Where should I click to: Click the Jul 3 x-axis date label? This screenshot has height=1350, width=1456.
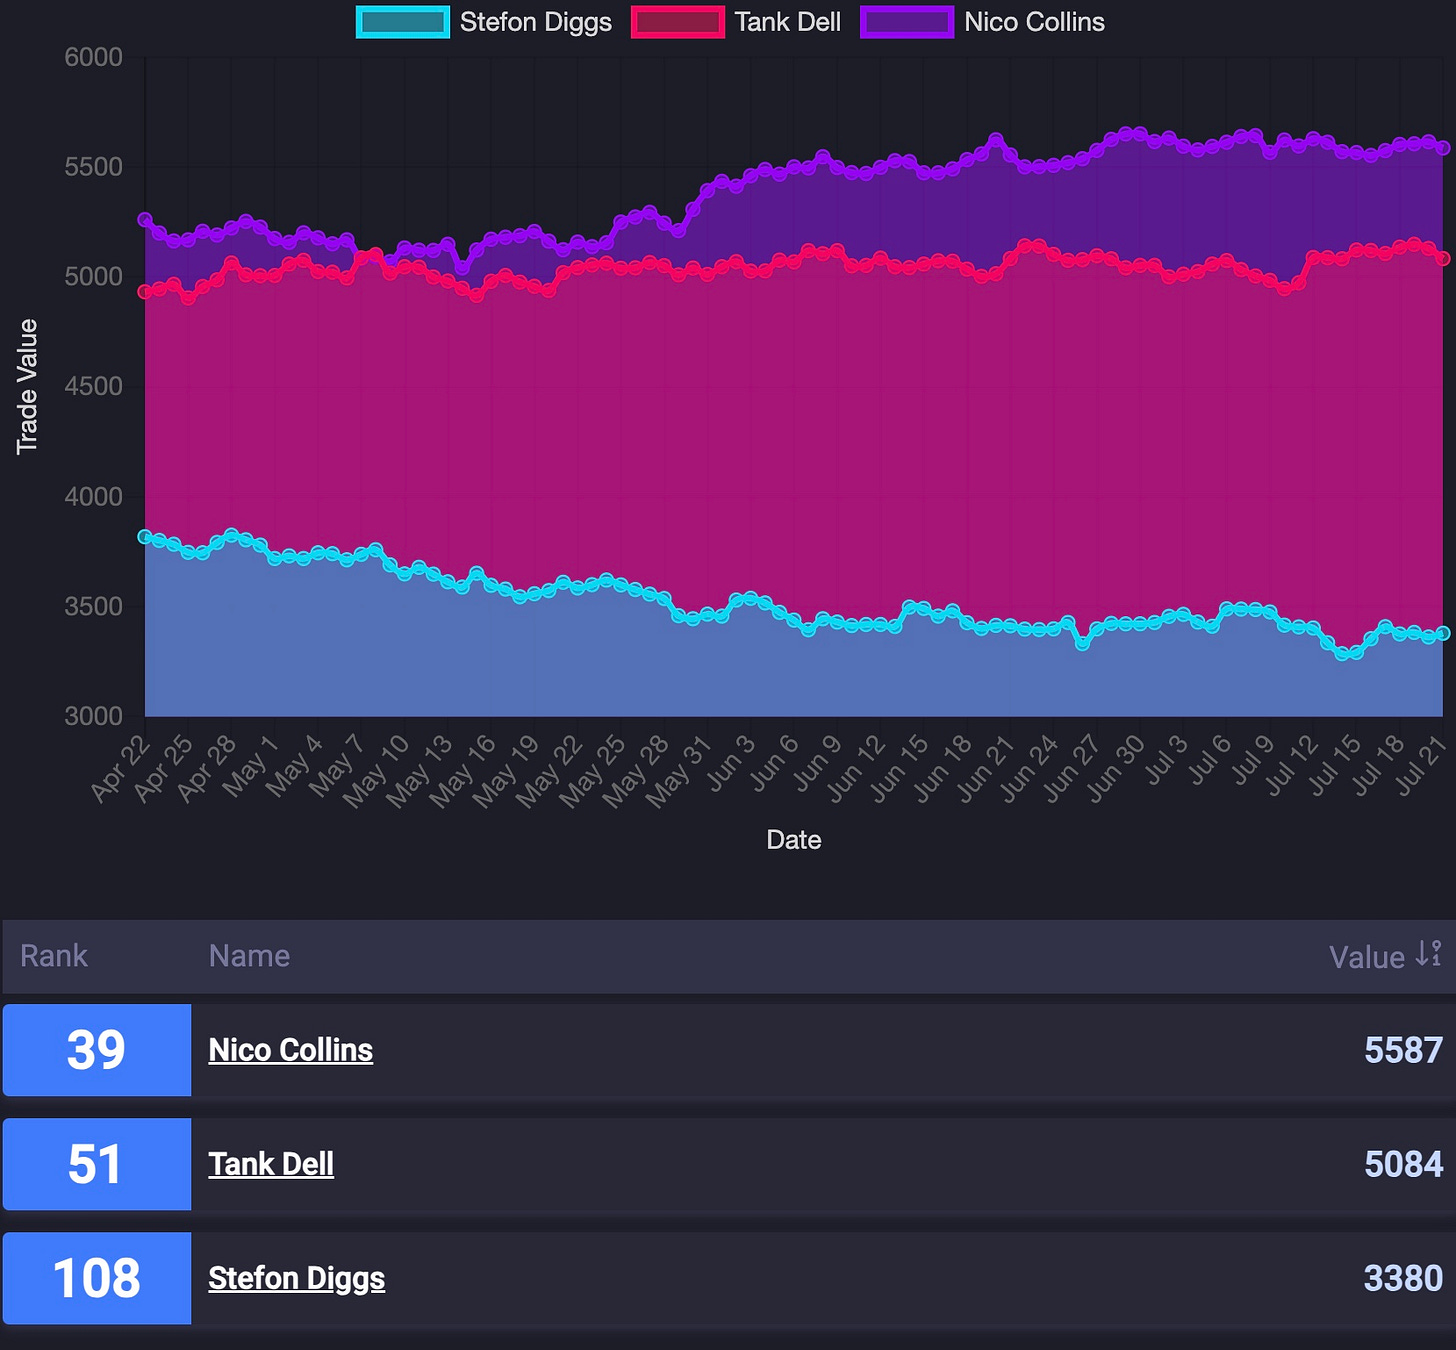click(x=1166, y=759)
